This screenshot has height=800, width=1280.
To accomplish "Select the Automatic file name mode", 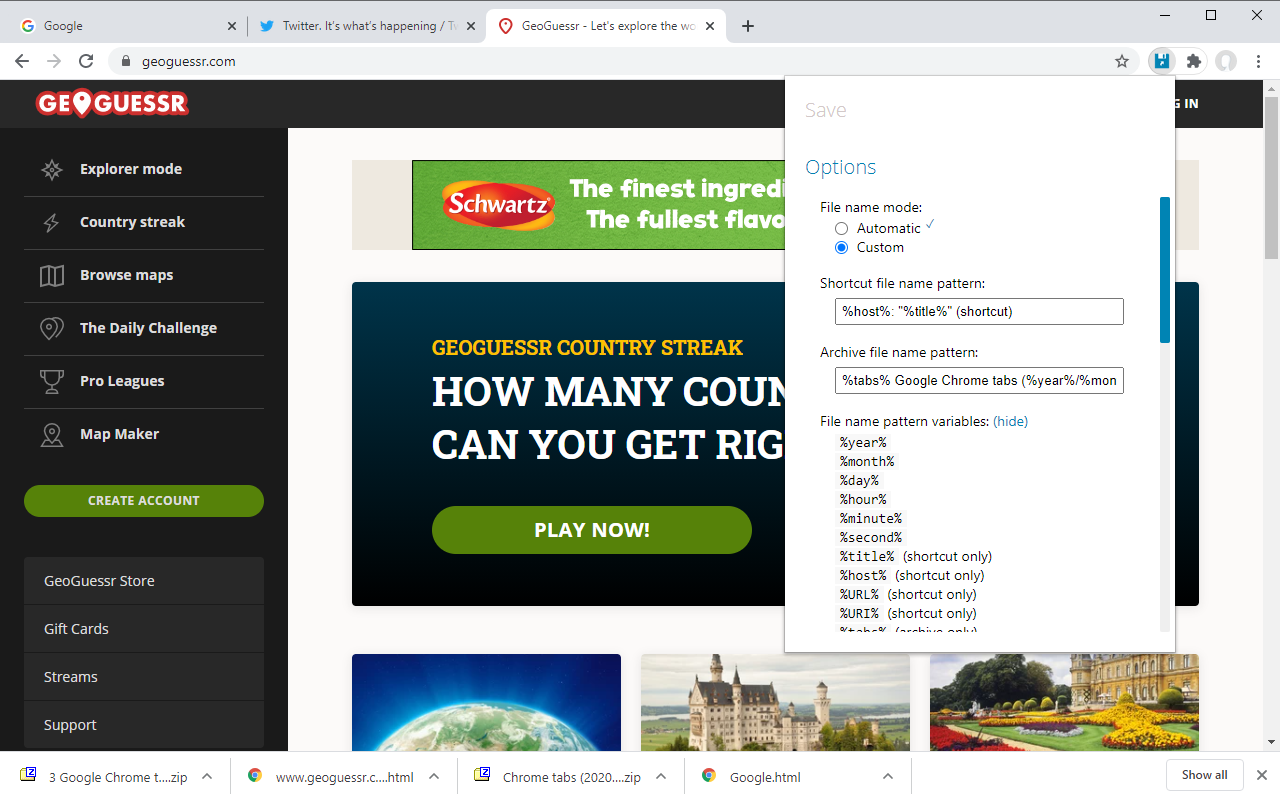I will [x=841, y=228].
